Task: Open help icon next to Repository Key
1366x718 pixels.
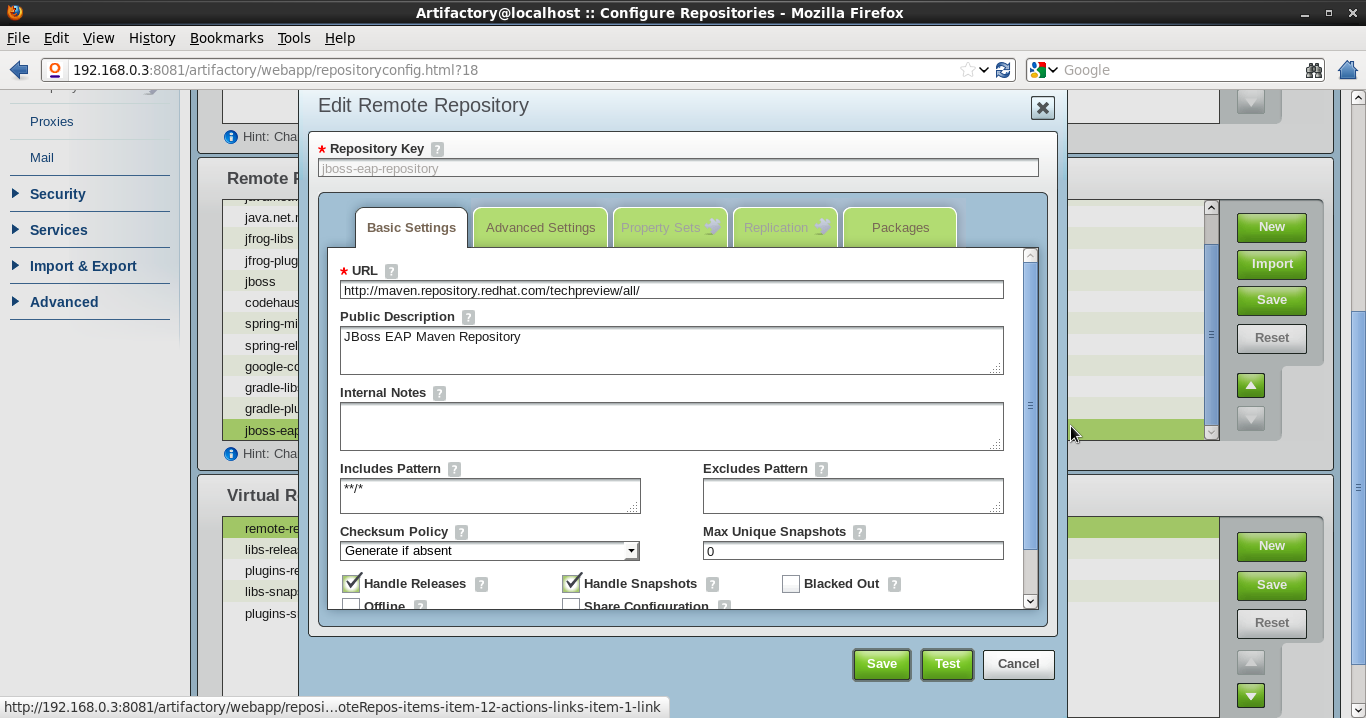Action: click(x=437, y=149)
